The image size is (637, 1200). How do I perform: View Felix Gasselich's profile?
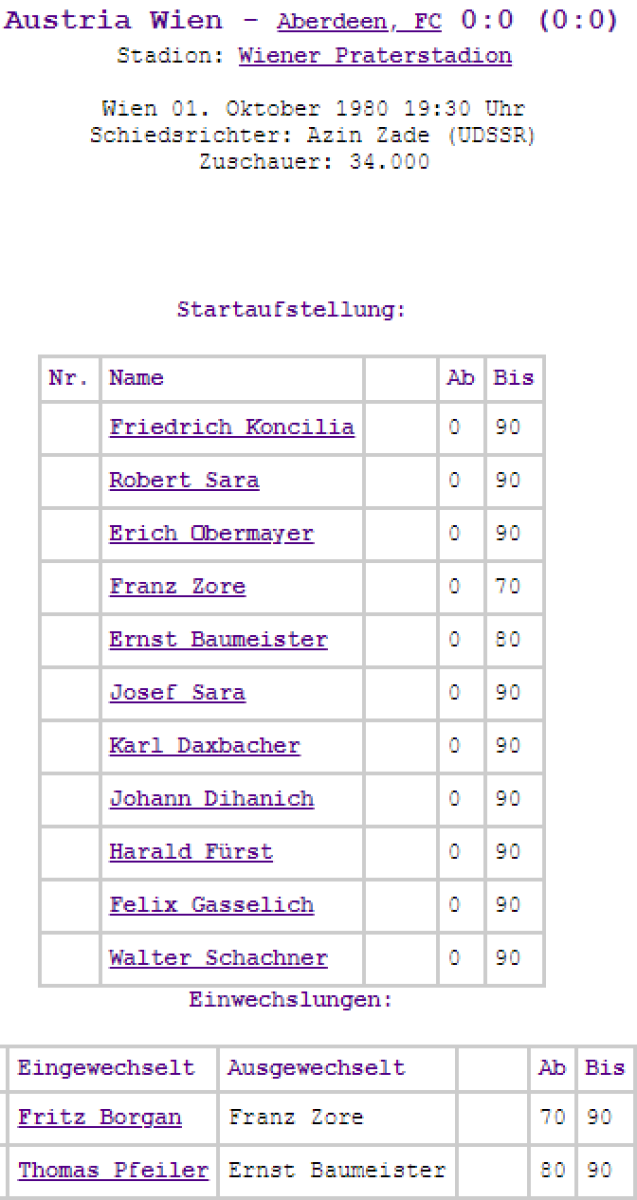pyautogui.click(x=211, y=905)
